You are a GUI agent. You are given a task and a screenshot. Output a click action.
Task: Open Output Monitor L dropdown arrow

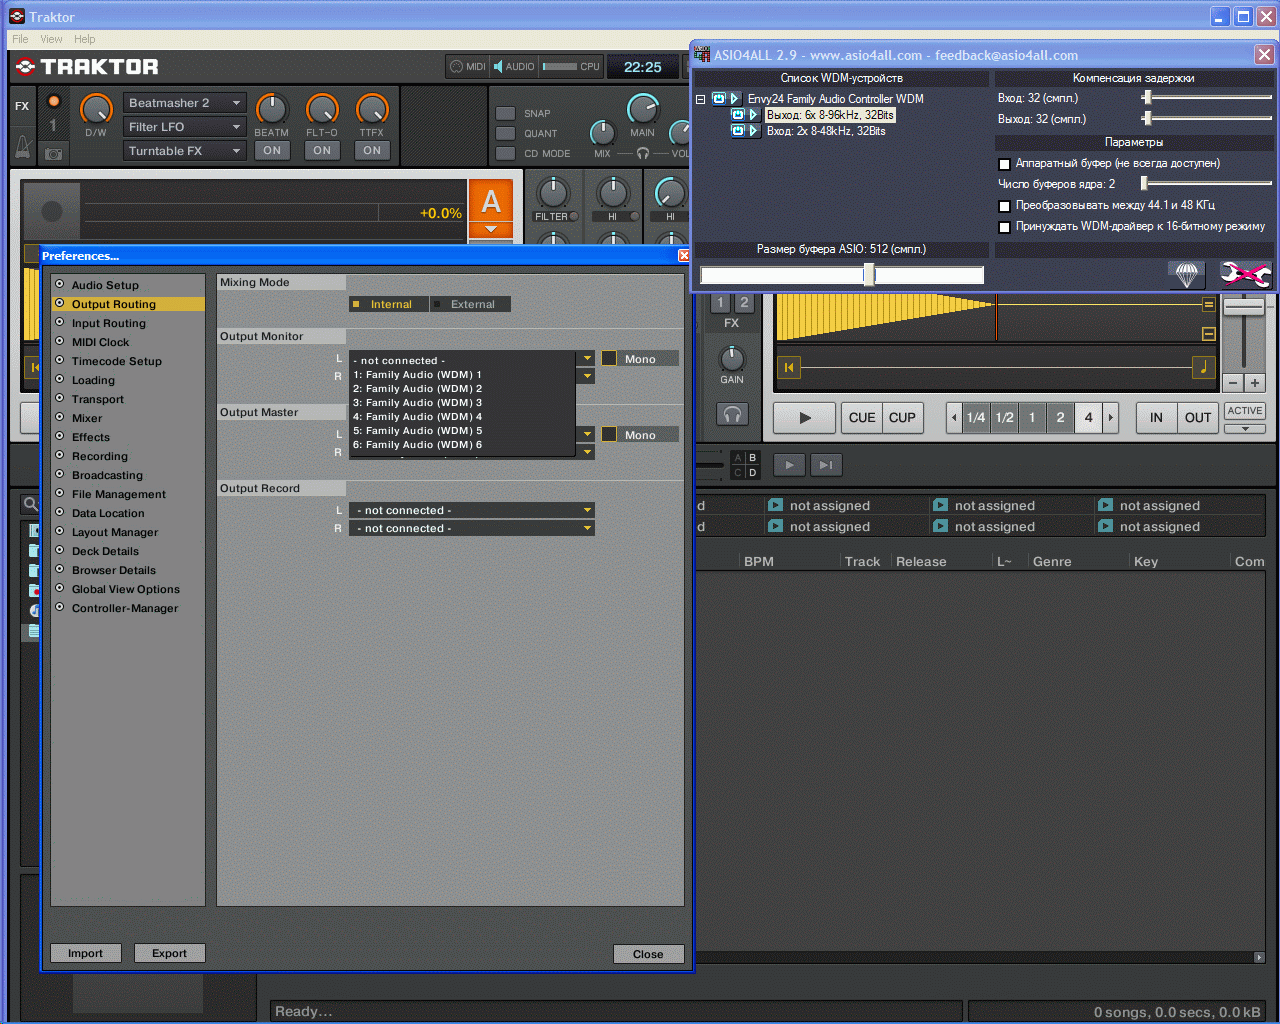tap(587, 358)
